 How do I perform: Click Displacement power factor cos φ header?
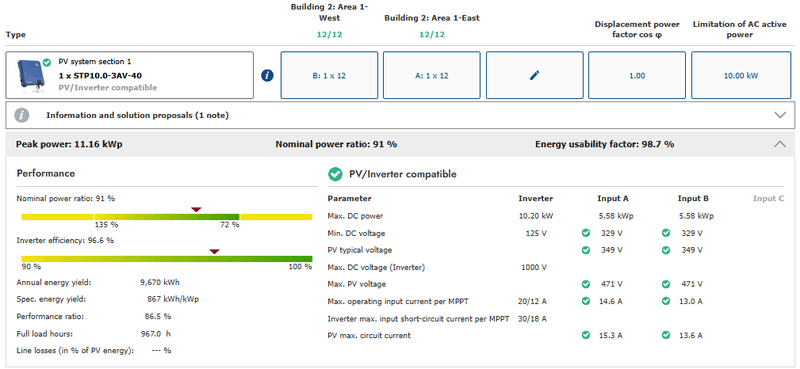tap(637, 30)
